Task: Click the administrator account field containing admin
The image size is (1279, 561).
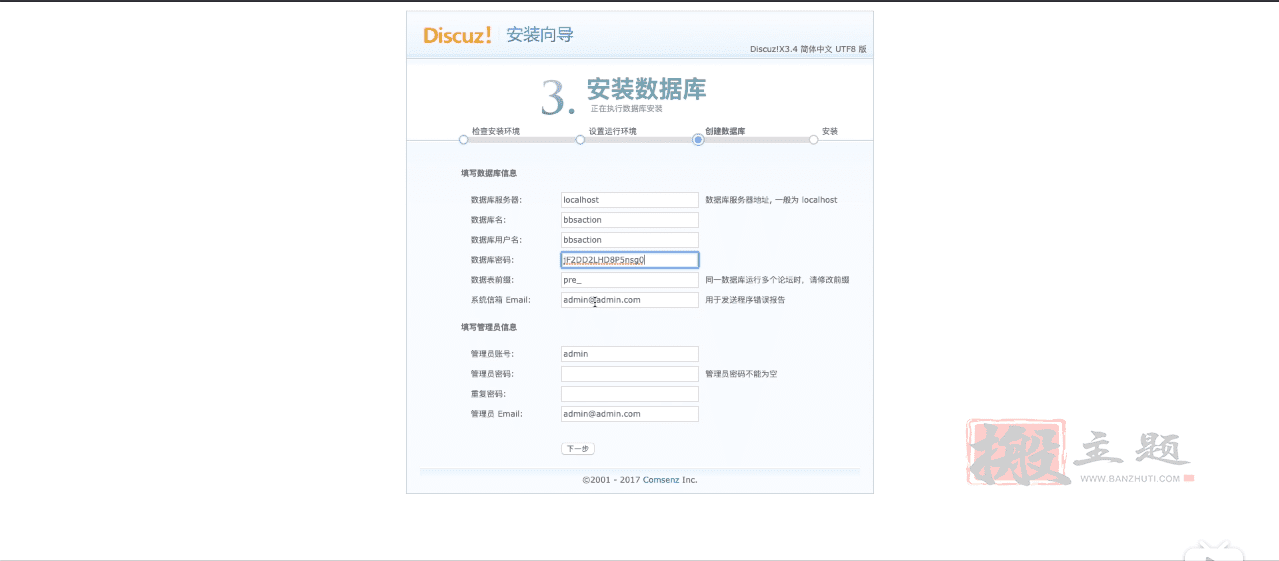Action: point(629,354)
